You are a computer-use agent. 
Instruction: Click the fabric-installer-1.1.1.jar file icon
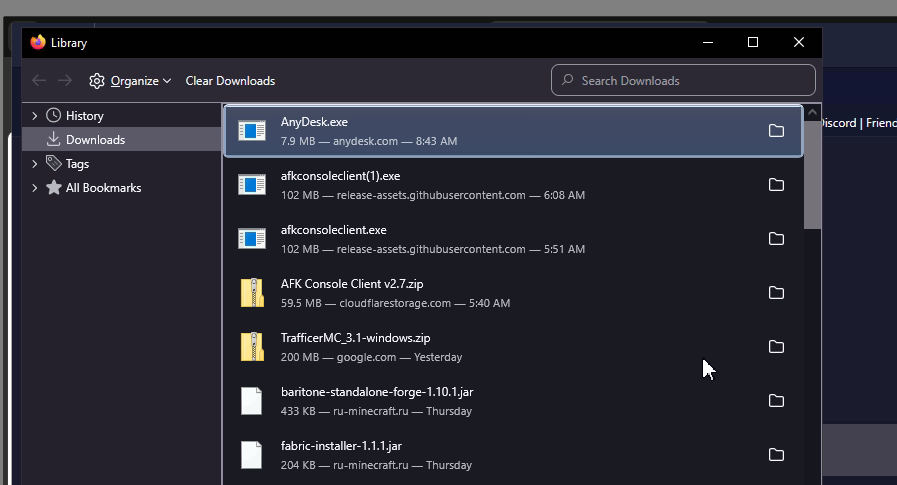[251, 455]
